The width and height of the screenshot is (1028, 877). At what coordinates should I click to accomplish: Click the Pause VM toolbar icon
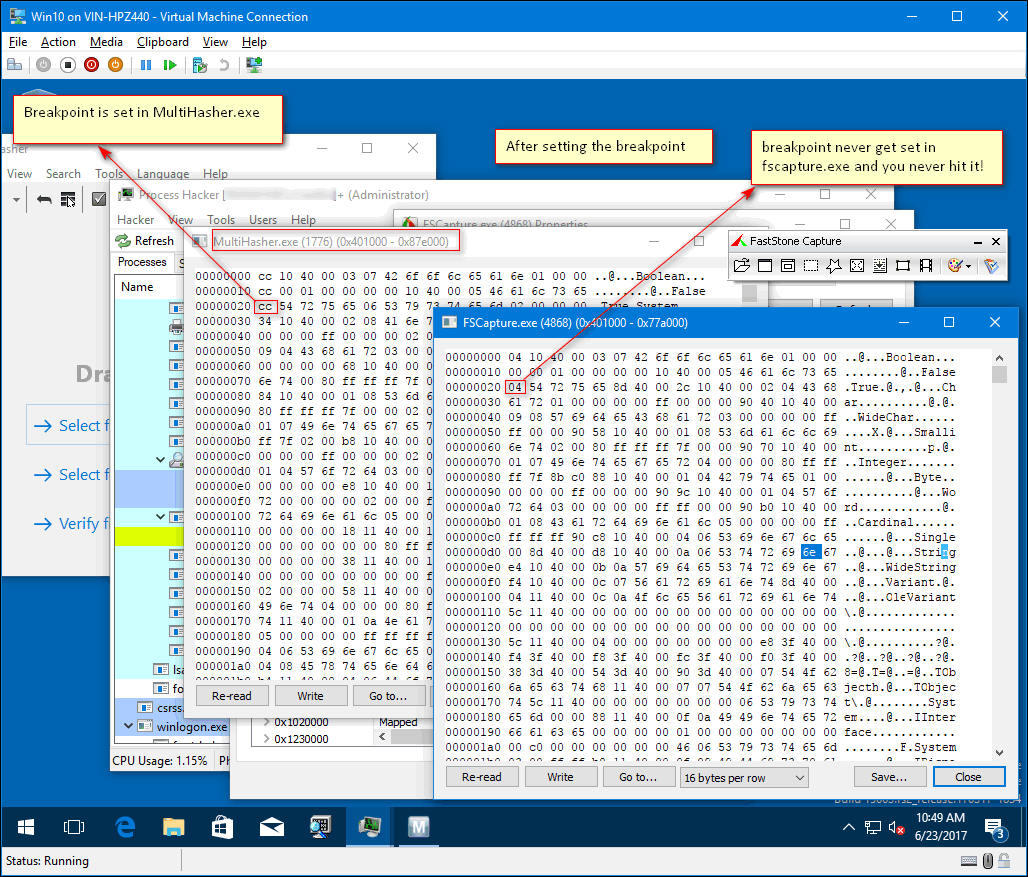point(146,65)
